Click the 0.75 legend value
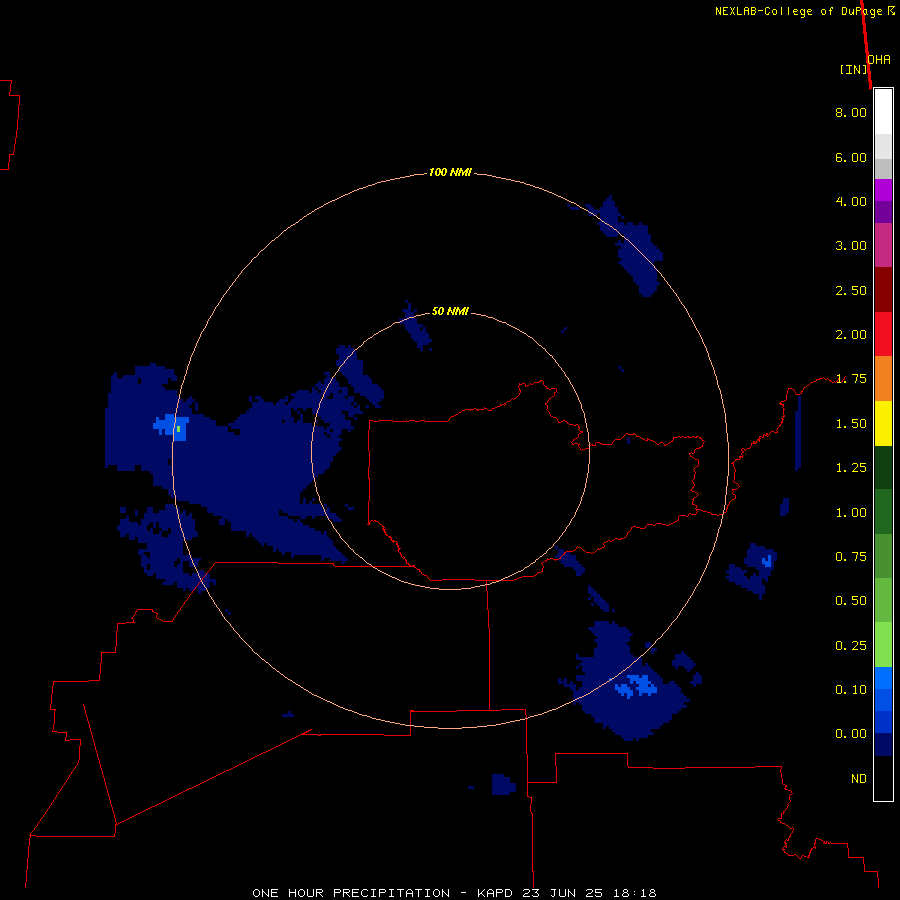 [x=851, y=557]
